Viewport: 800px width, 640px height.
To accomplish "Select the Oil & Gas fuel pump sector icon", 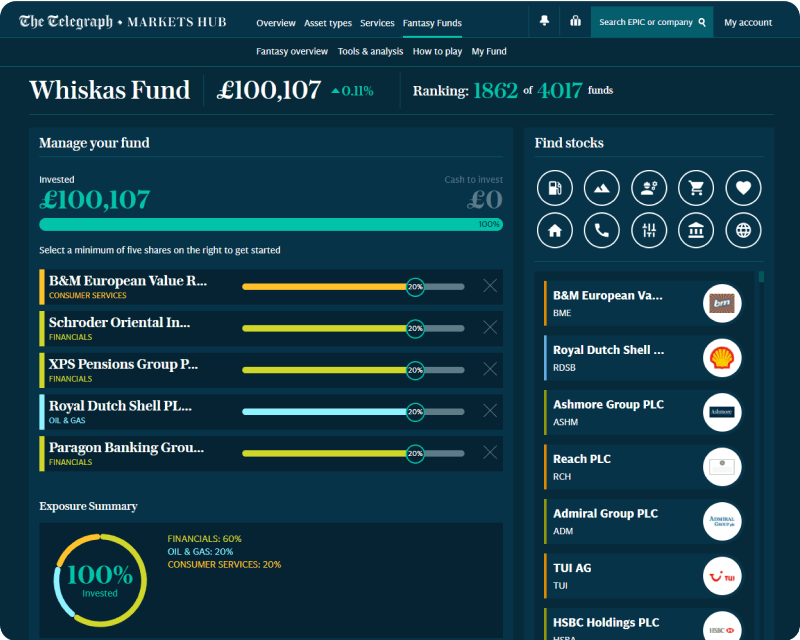I will pos(555,188).
